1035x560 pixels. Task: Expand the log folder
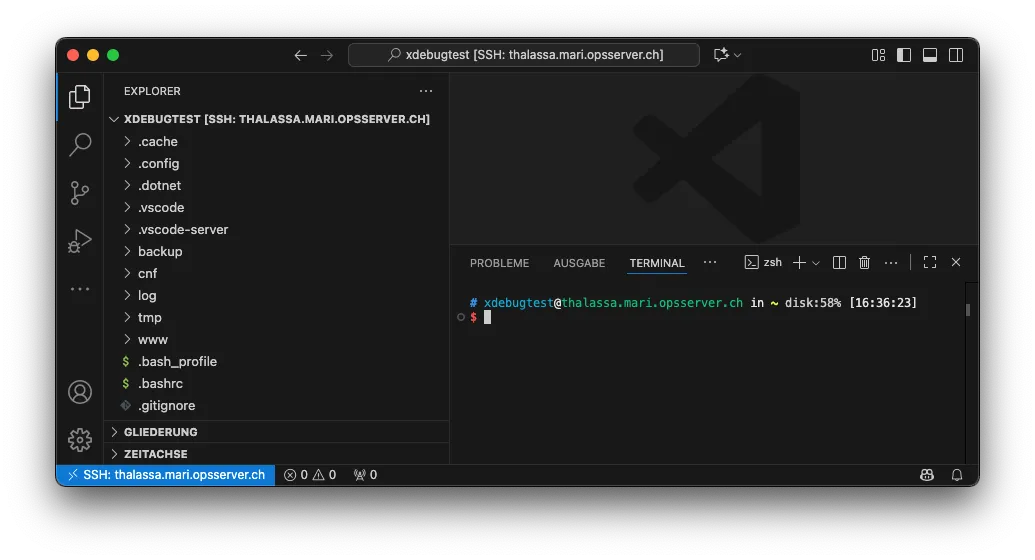point(277,295)
